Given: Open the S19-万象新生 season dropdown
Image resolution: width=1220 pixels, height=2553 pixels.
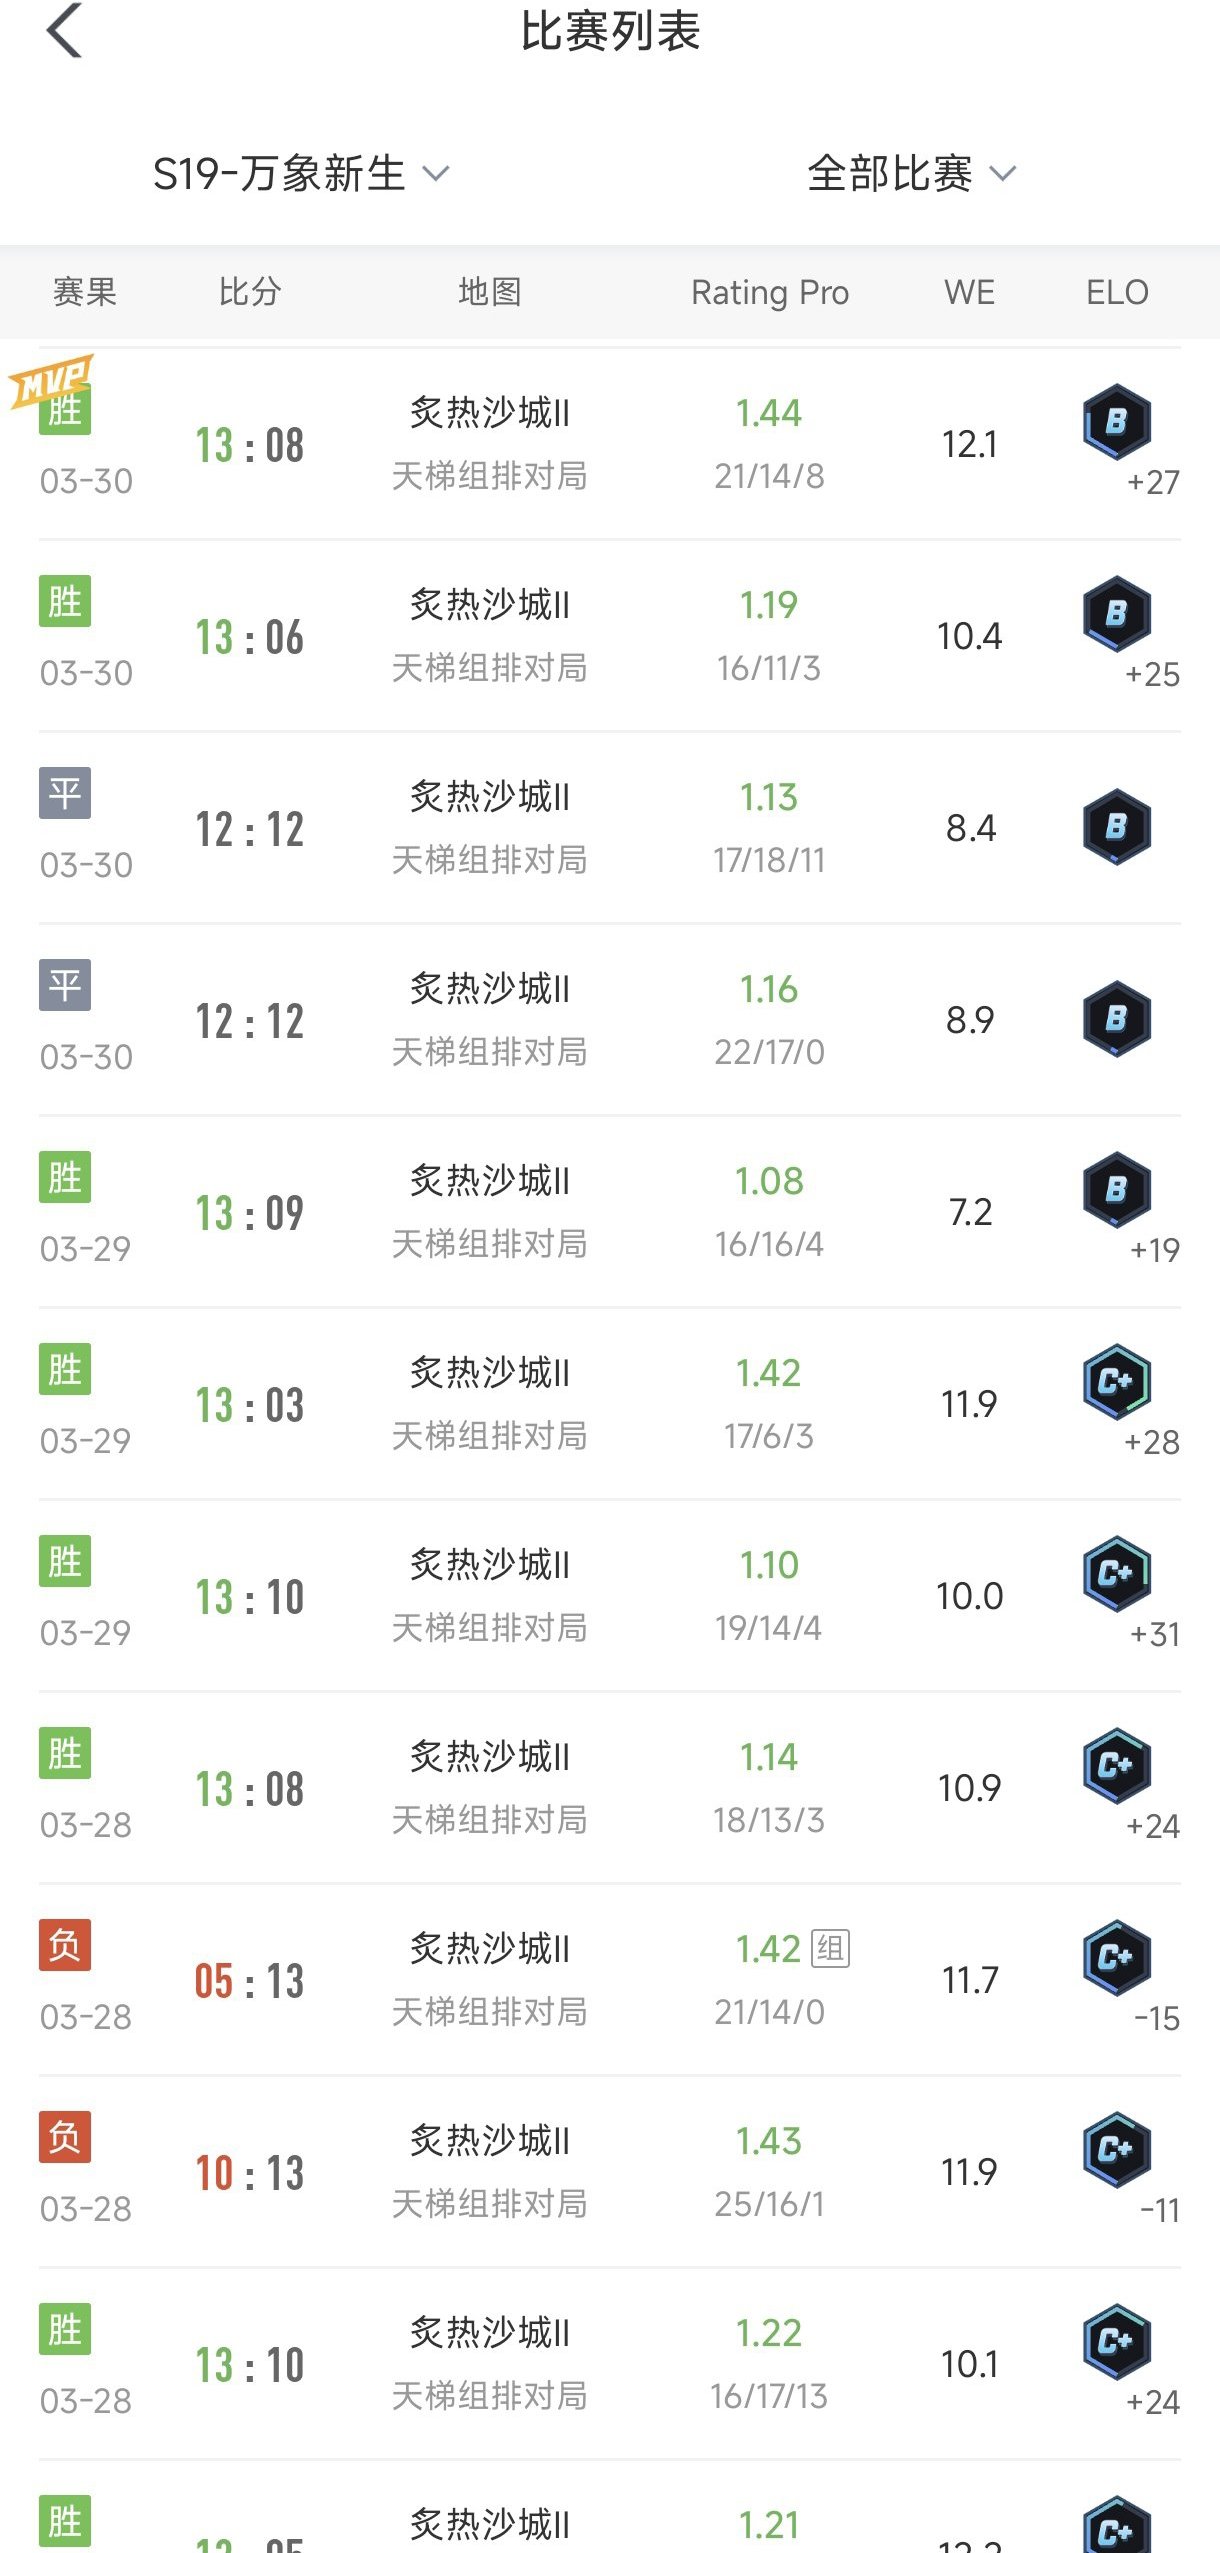Looking at the screenshot, I should (x=300, y=174).
